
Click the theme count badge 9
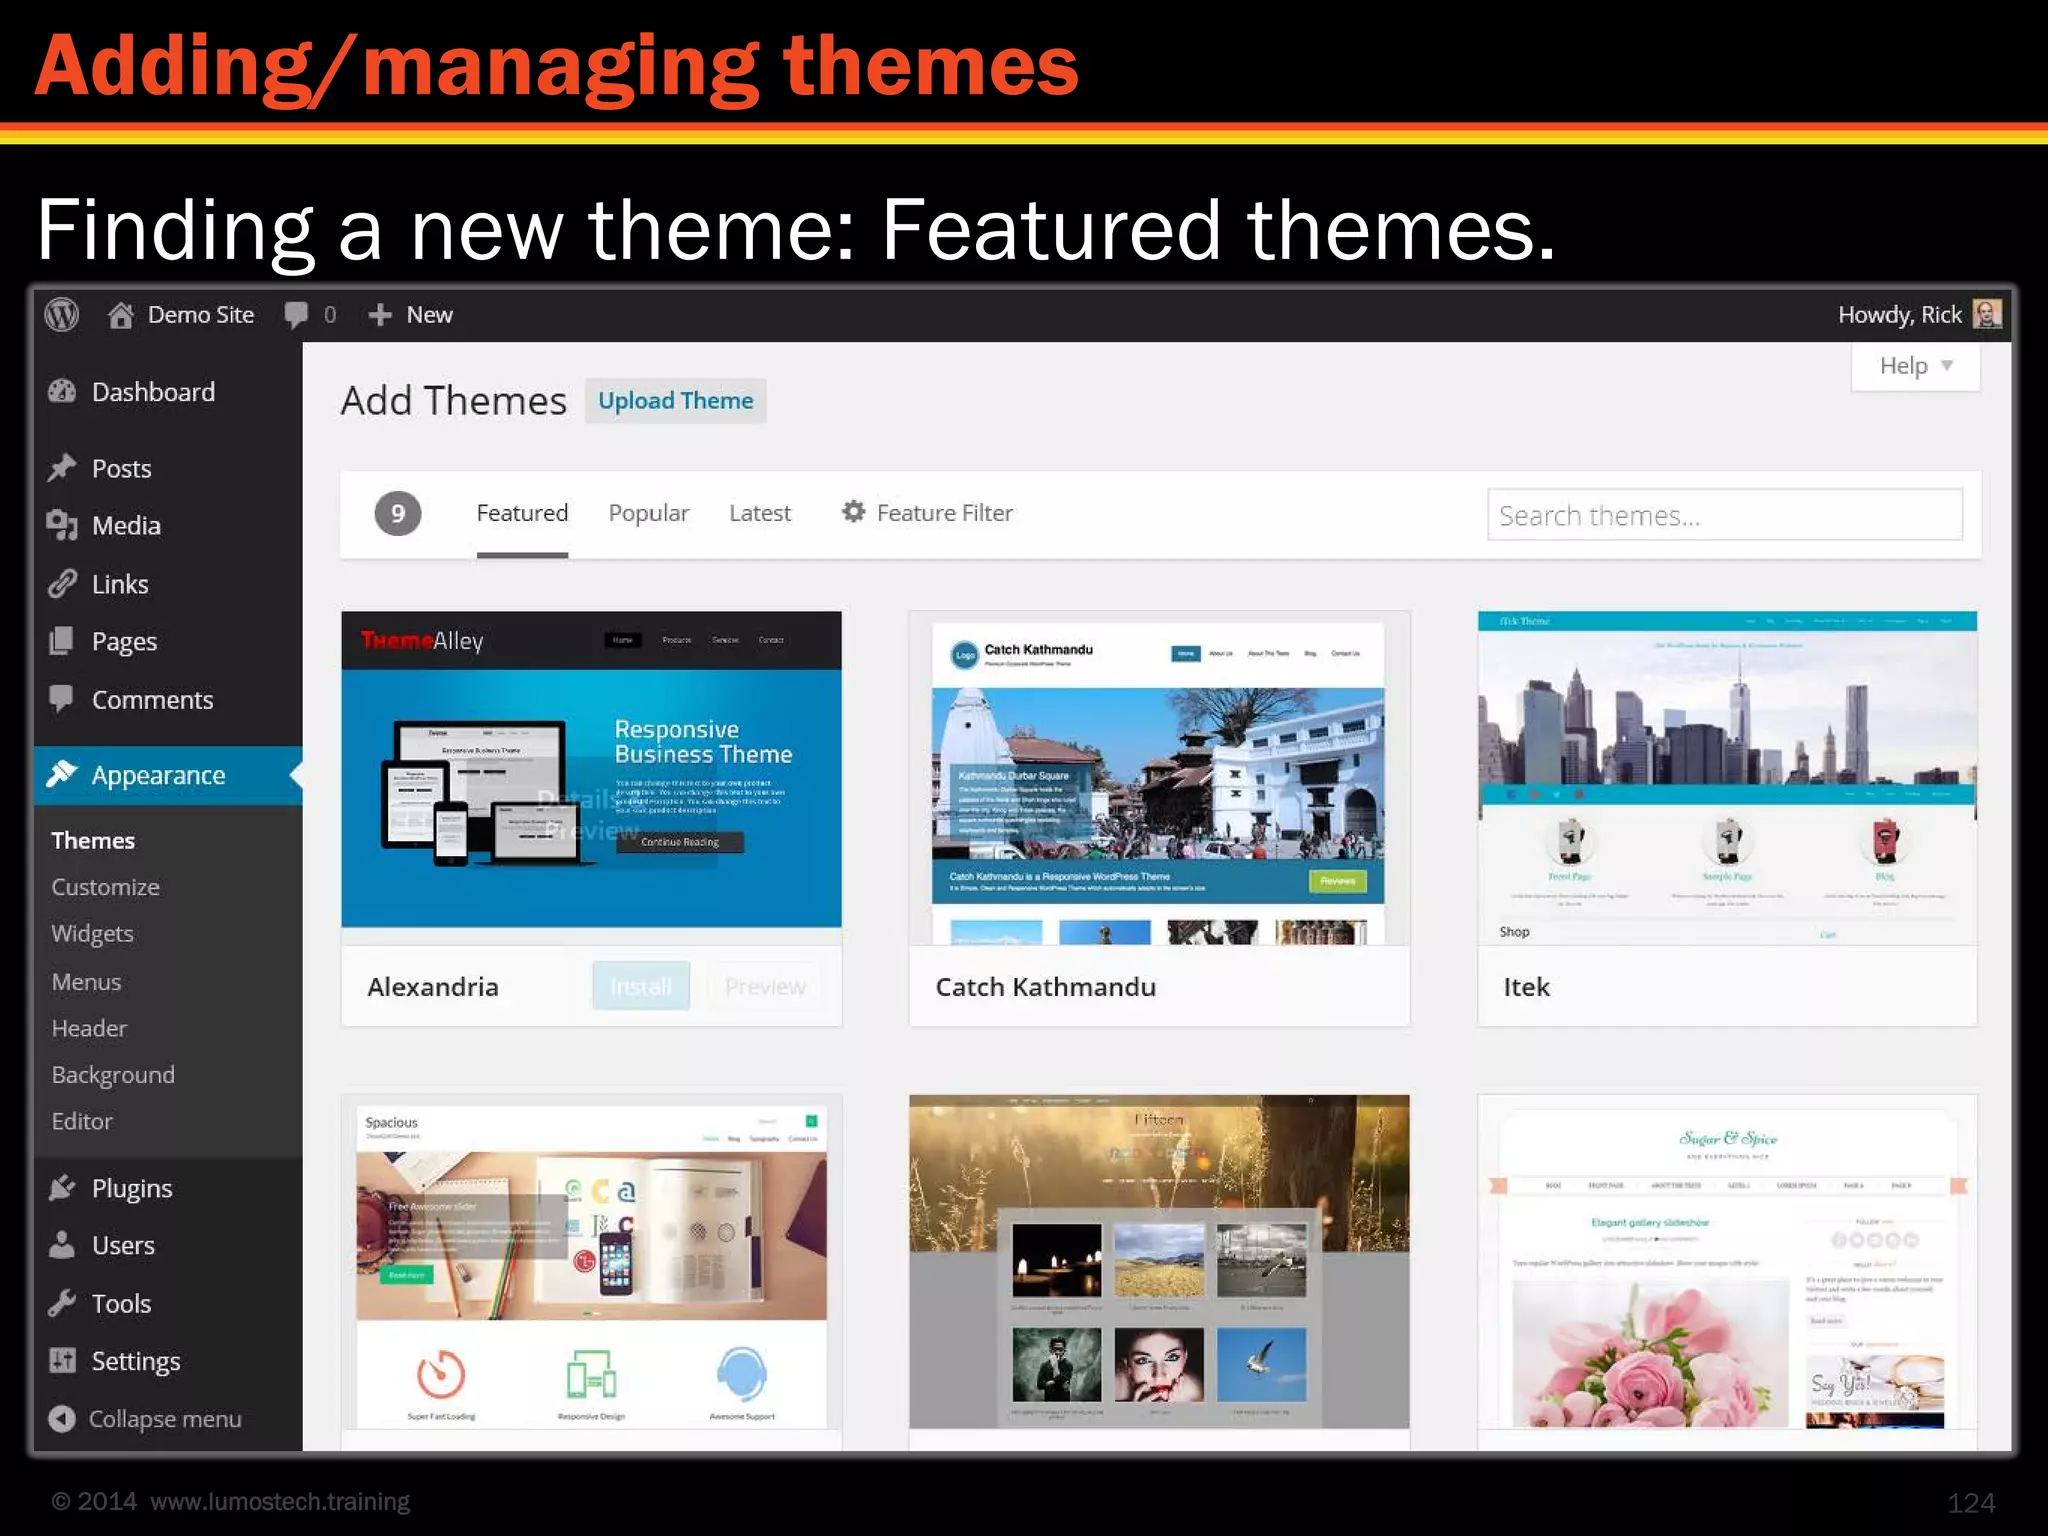[x=398, y=513]
